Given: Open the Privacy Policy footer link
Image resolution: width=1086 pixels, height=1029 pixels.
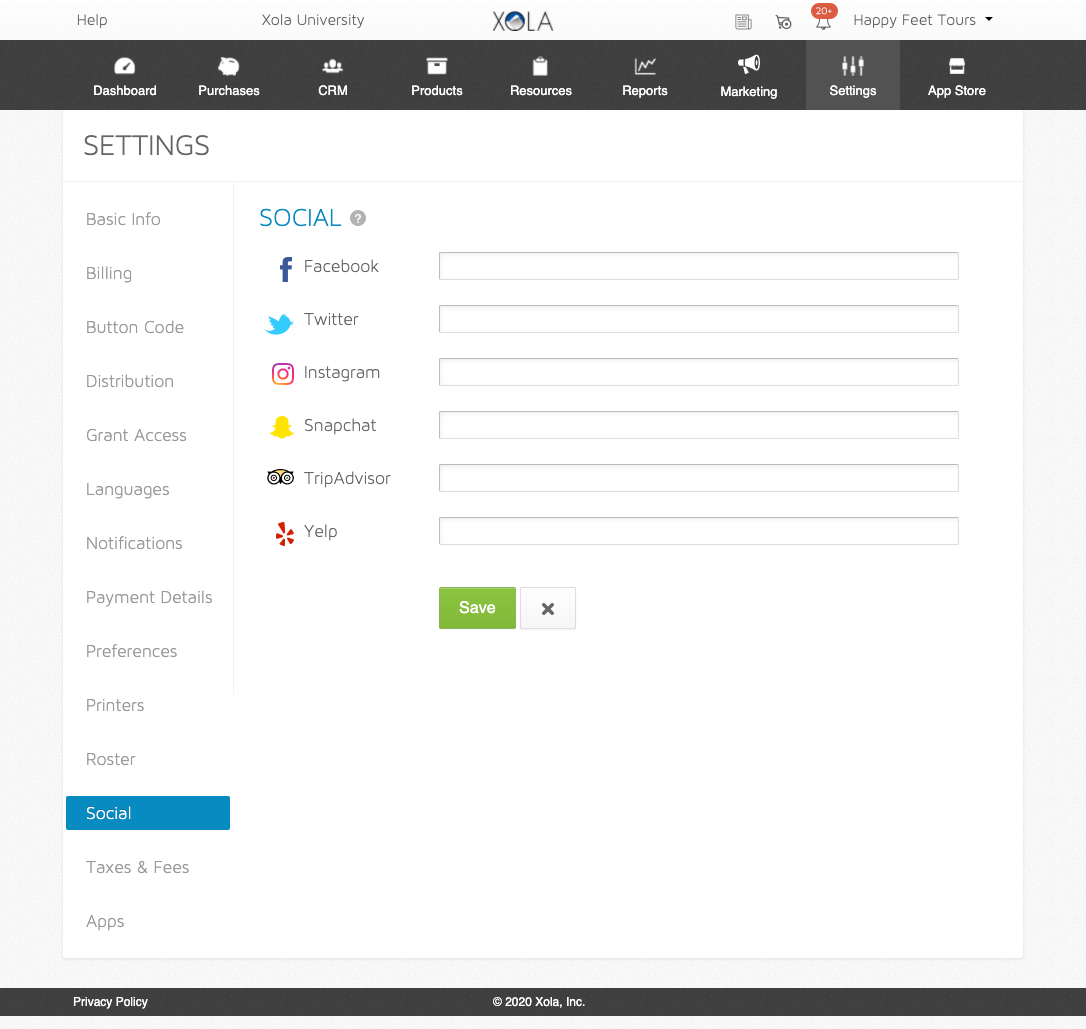Looking at the screenshot, I should (110, 1002).
